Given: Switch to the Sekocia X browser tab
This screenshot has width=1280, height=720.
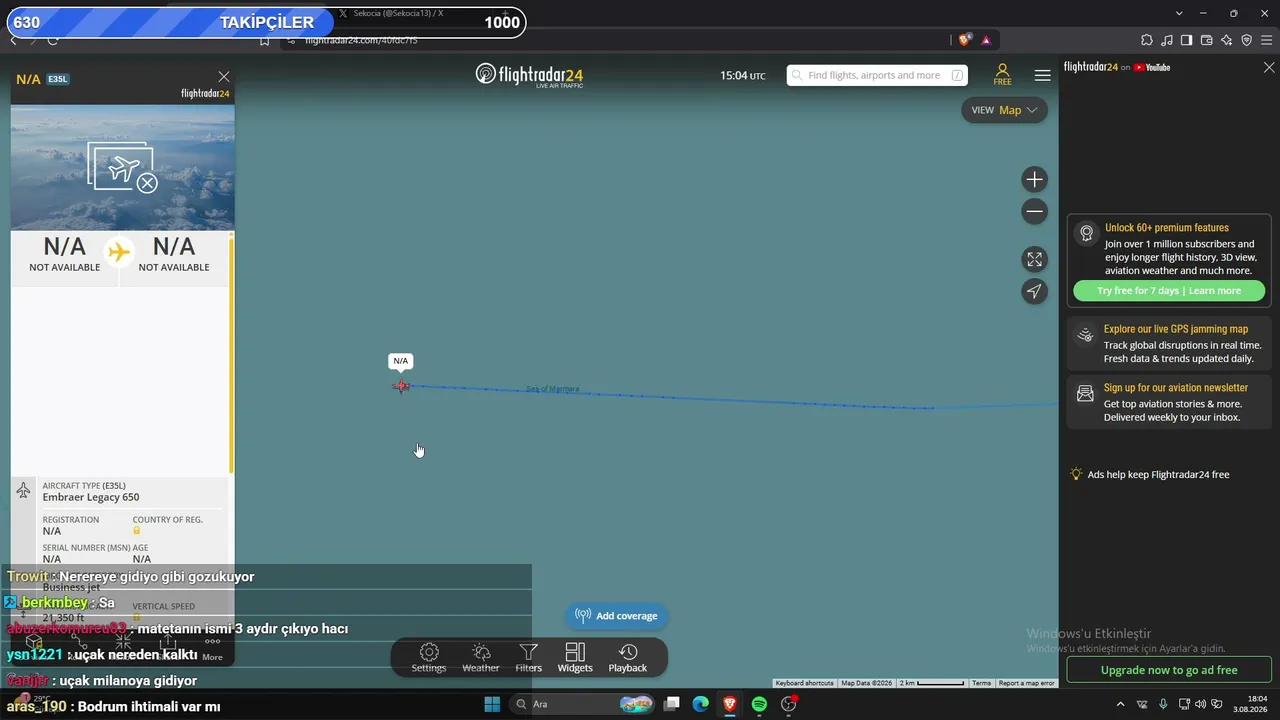Looking at the screenshot, I should pyautogui.click(x=398, y=14).
